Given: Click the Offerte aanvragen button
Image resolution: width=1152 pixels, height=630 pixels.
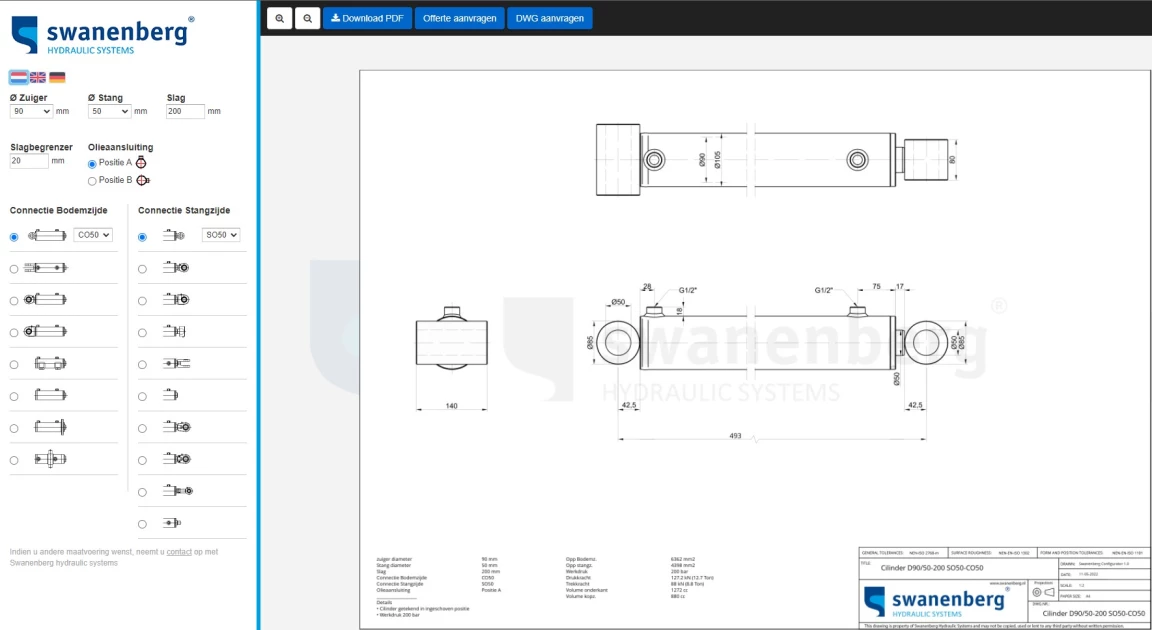Looking at the screenshot, I should point(459,18).
